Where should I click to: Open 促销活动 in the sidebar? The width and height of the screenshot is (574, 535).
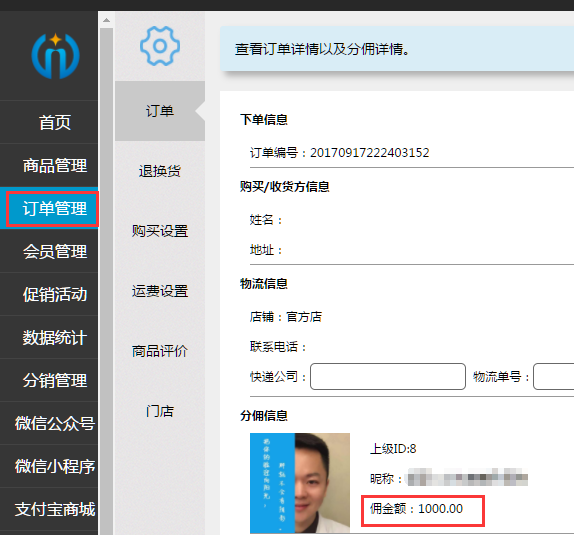click(55, 294)
